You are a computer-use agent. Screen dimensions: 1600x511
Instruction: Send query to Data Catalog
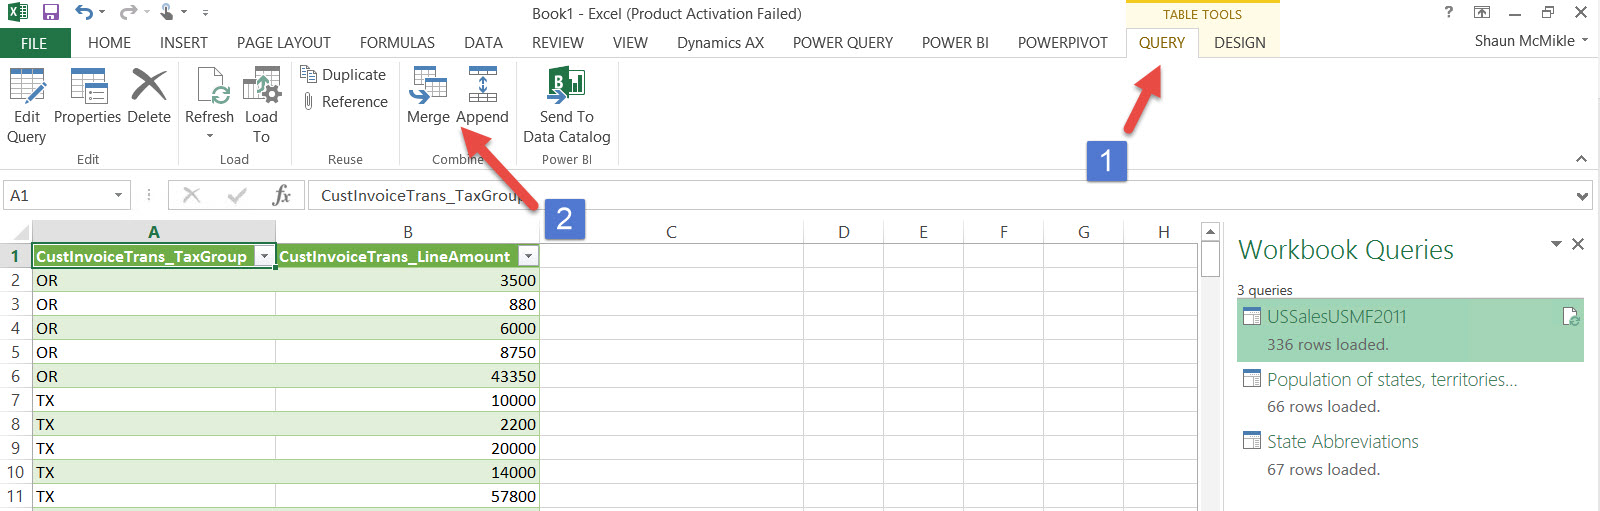click(566, 88)
